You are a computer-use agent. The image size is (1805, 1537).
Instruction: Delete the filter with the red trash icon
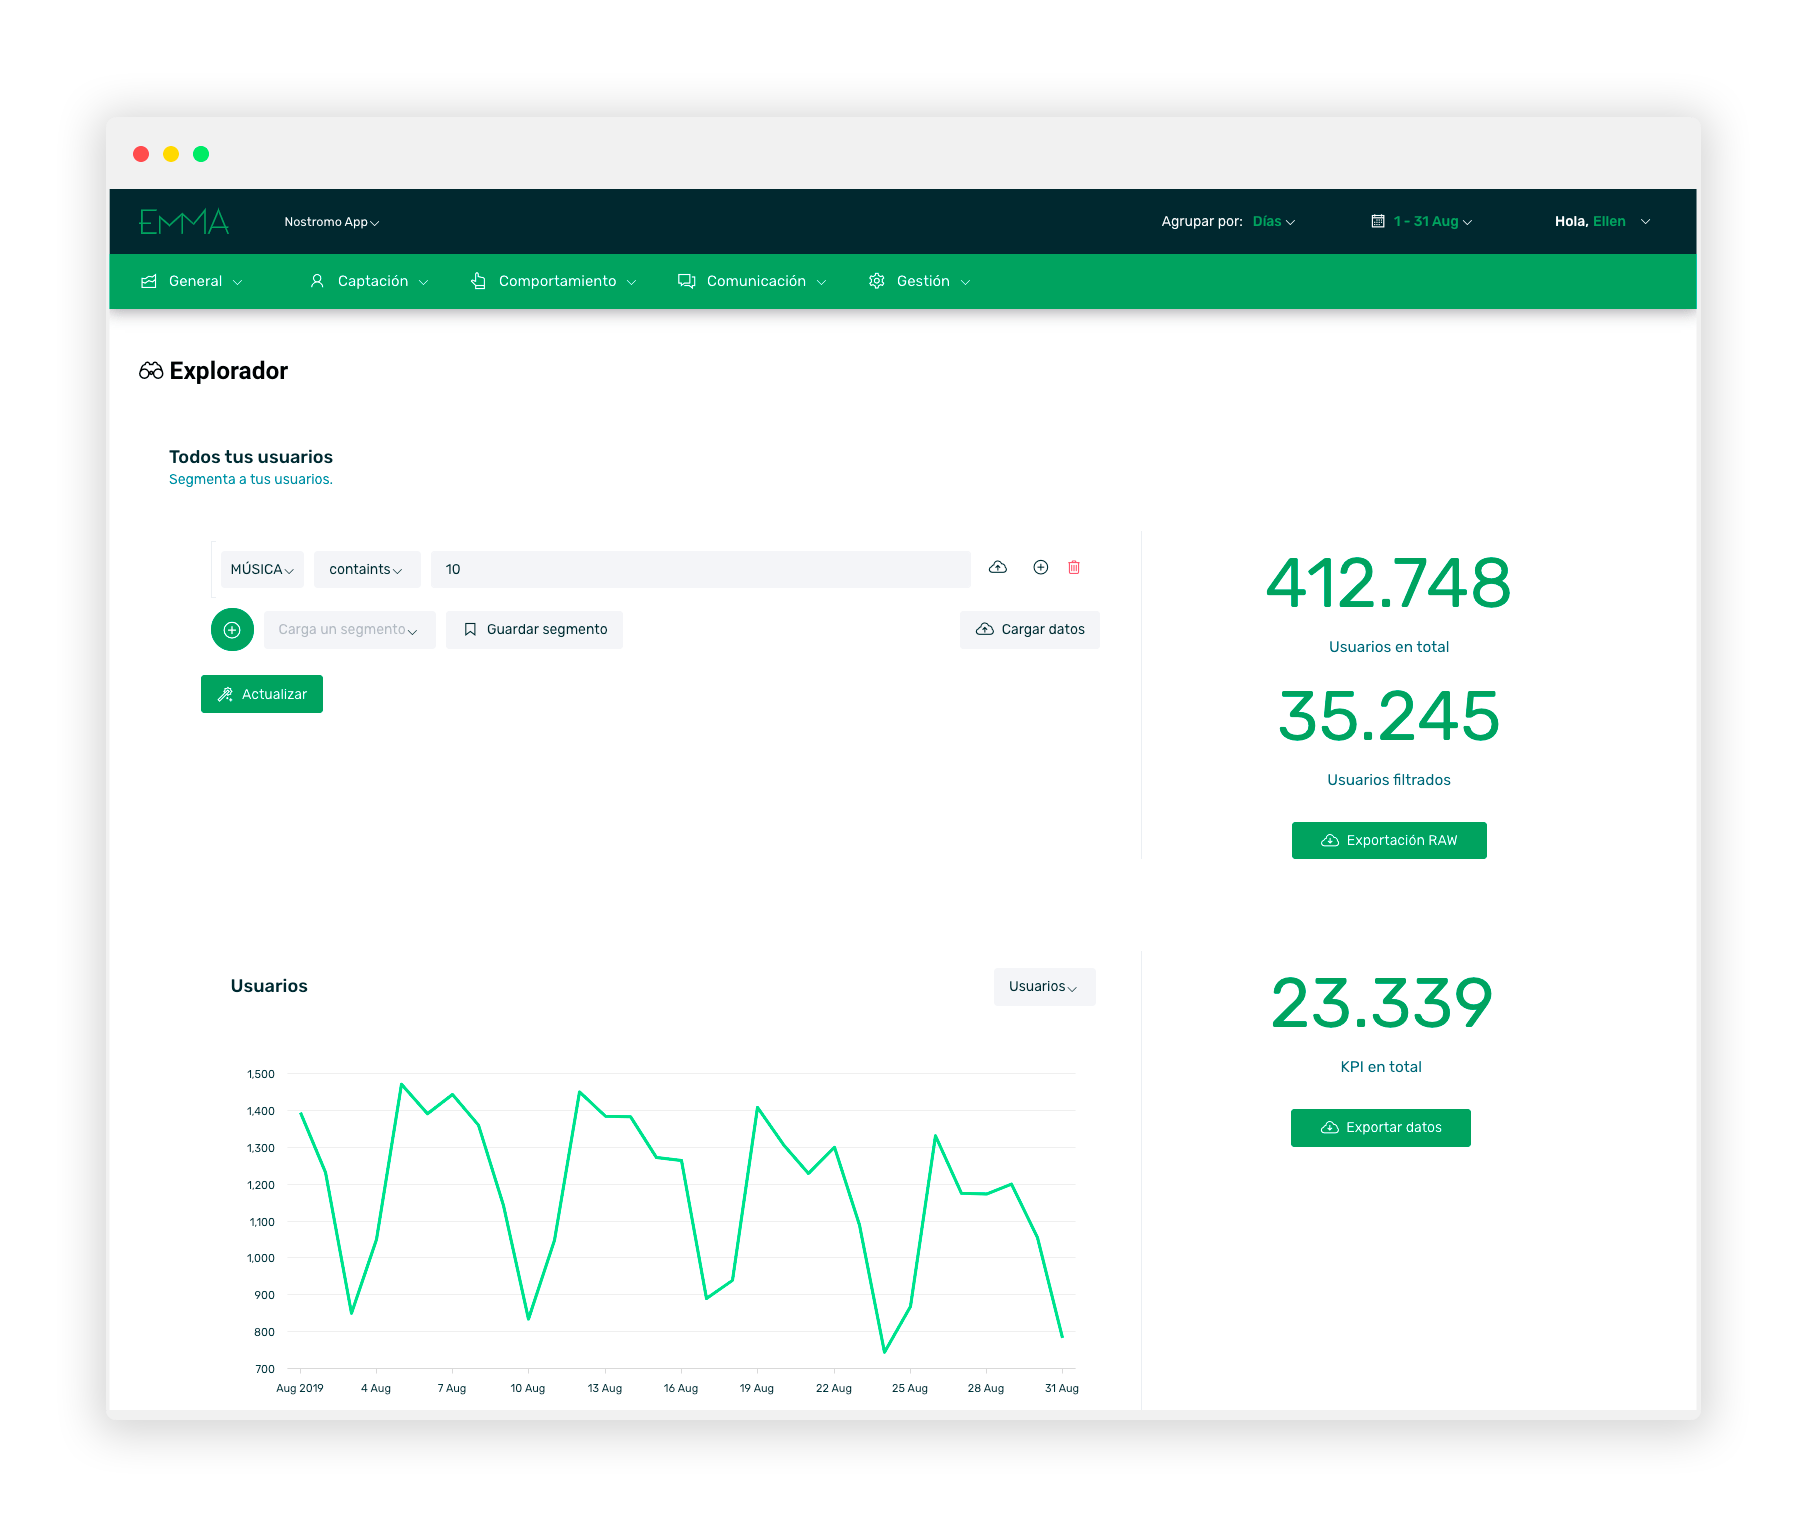pyautogui.click(x=1074, y=567)
